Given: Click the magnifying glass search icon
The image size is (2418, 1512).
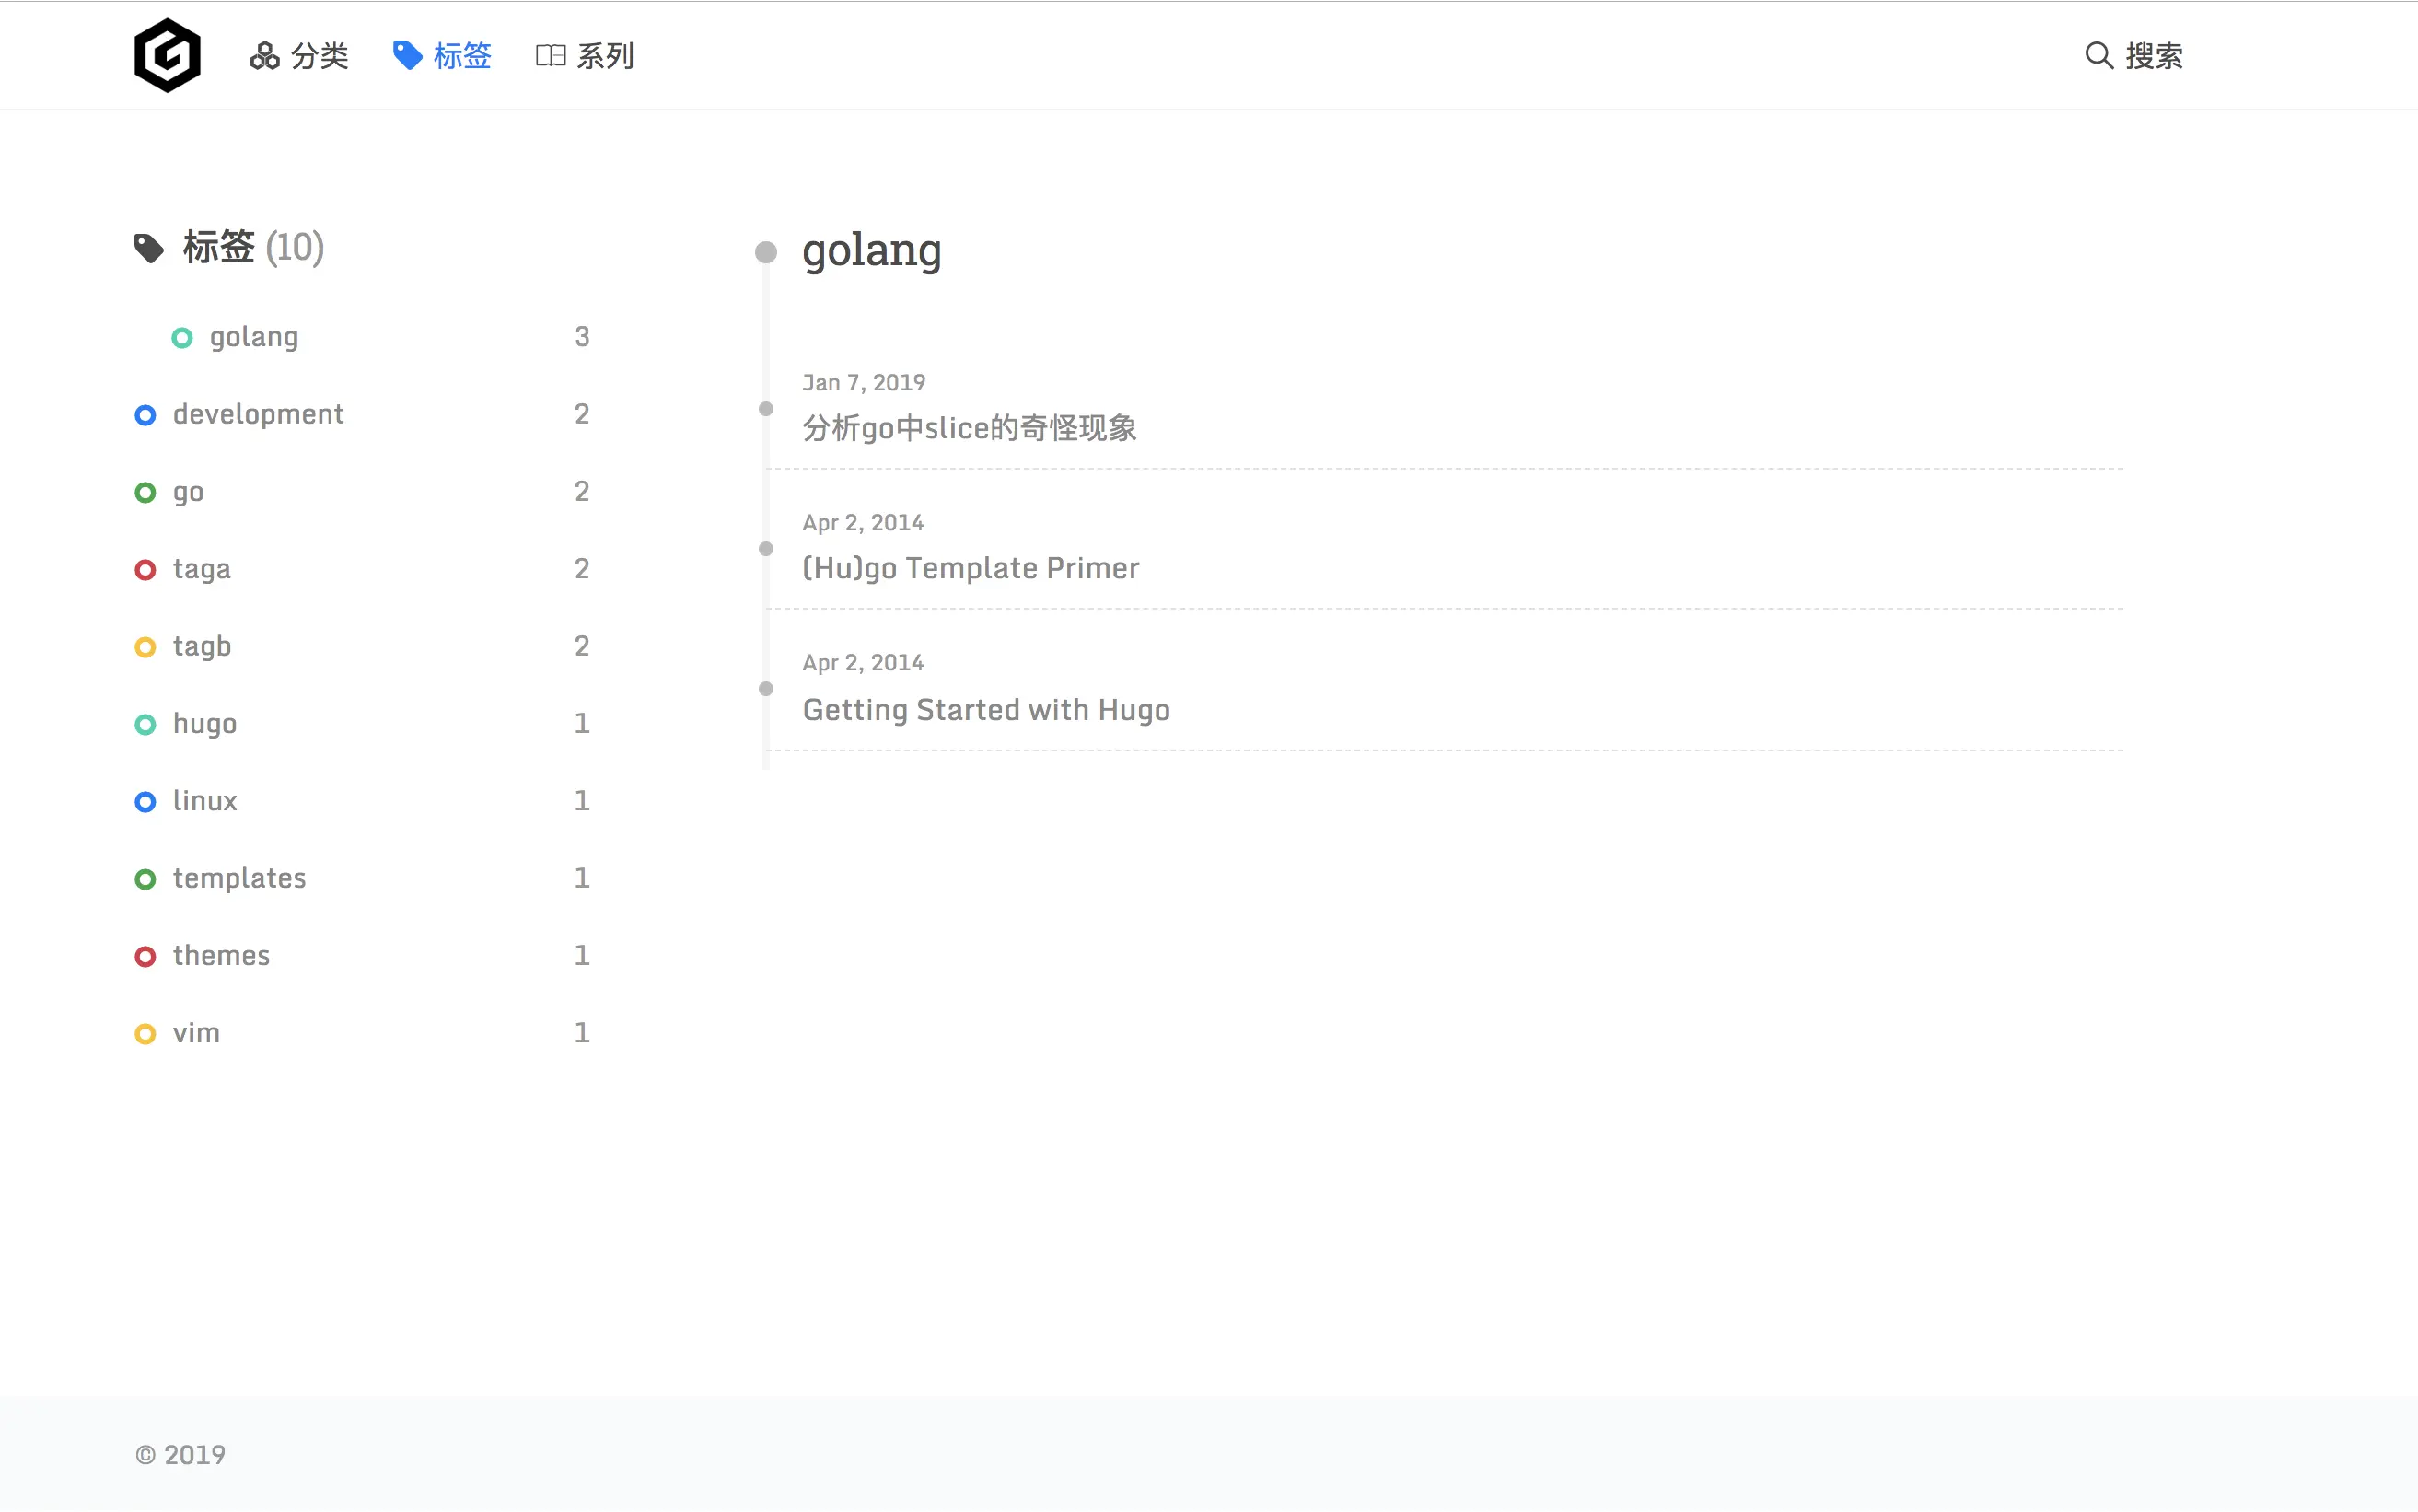Looking at the screenshot, I should (2098, 55).
